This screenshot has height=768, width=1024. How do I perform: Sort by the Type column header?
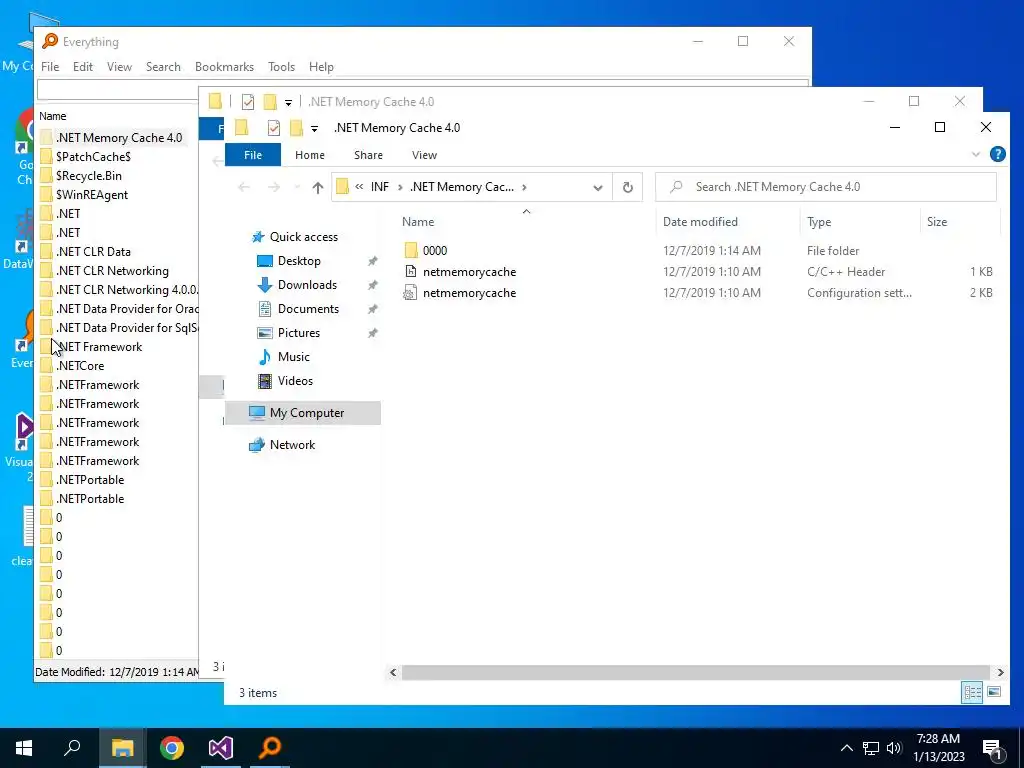[819, 222]
